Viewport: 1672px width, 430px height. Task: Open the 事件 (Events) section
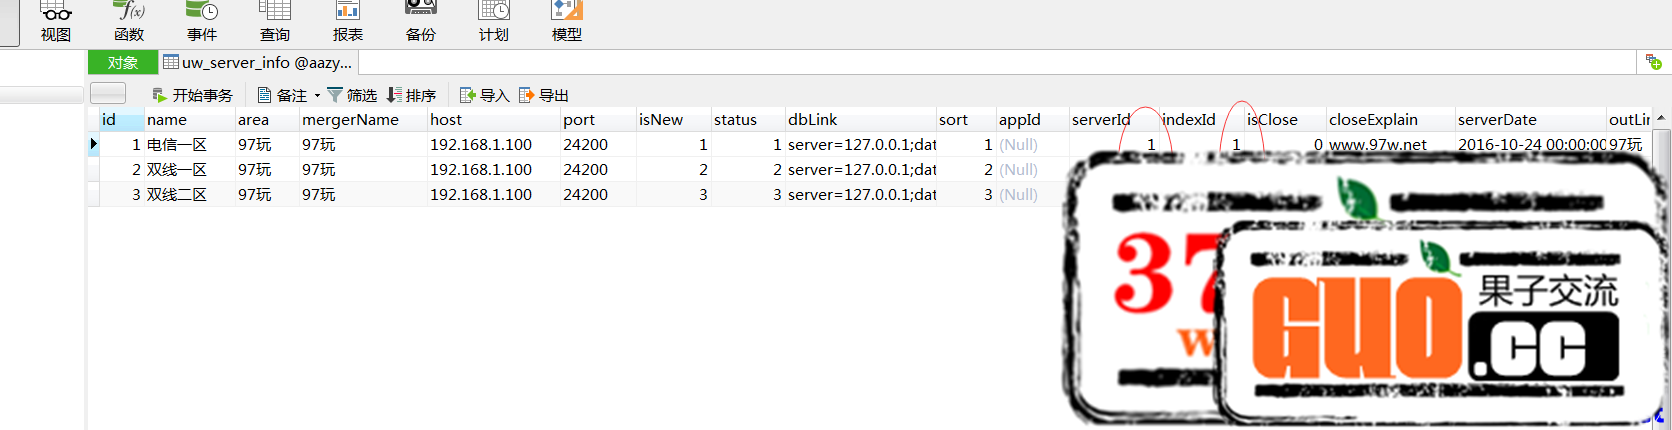(202, 22)
